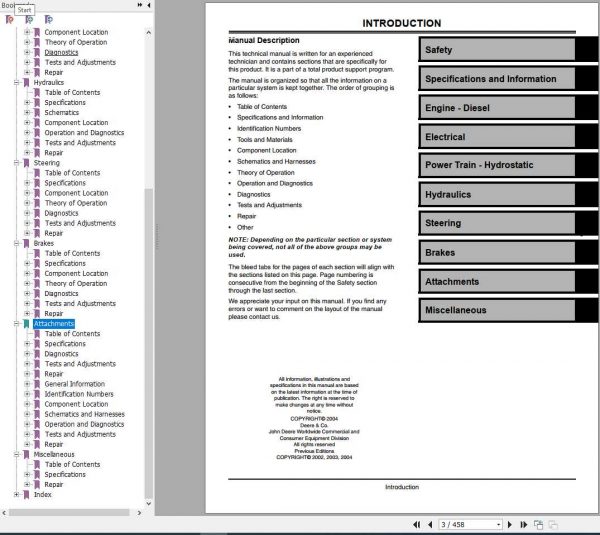This screenshot has width=600, height=535.
Task: Expand the Index bookmark node
Action: (16, 494)
